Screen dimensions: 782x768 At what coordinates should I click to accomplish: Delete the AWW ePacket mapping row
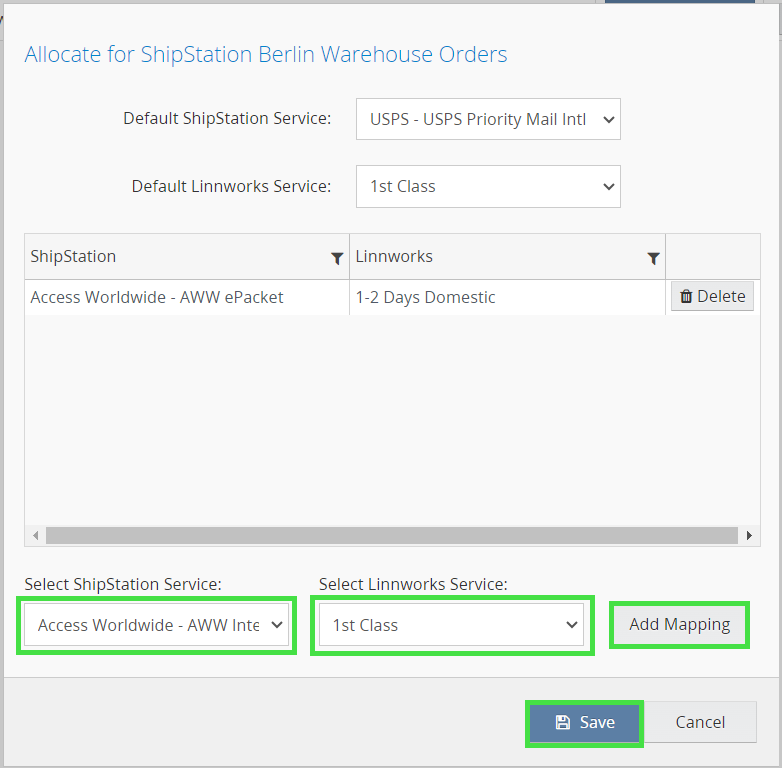712,296
